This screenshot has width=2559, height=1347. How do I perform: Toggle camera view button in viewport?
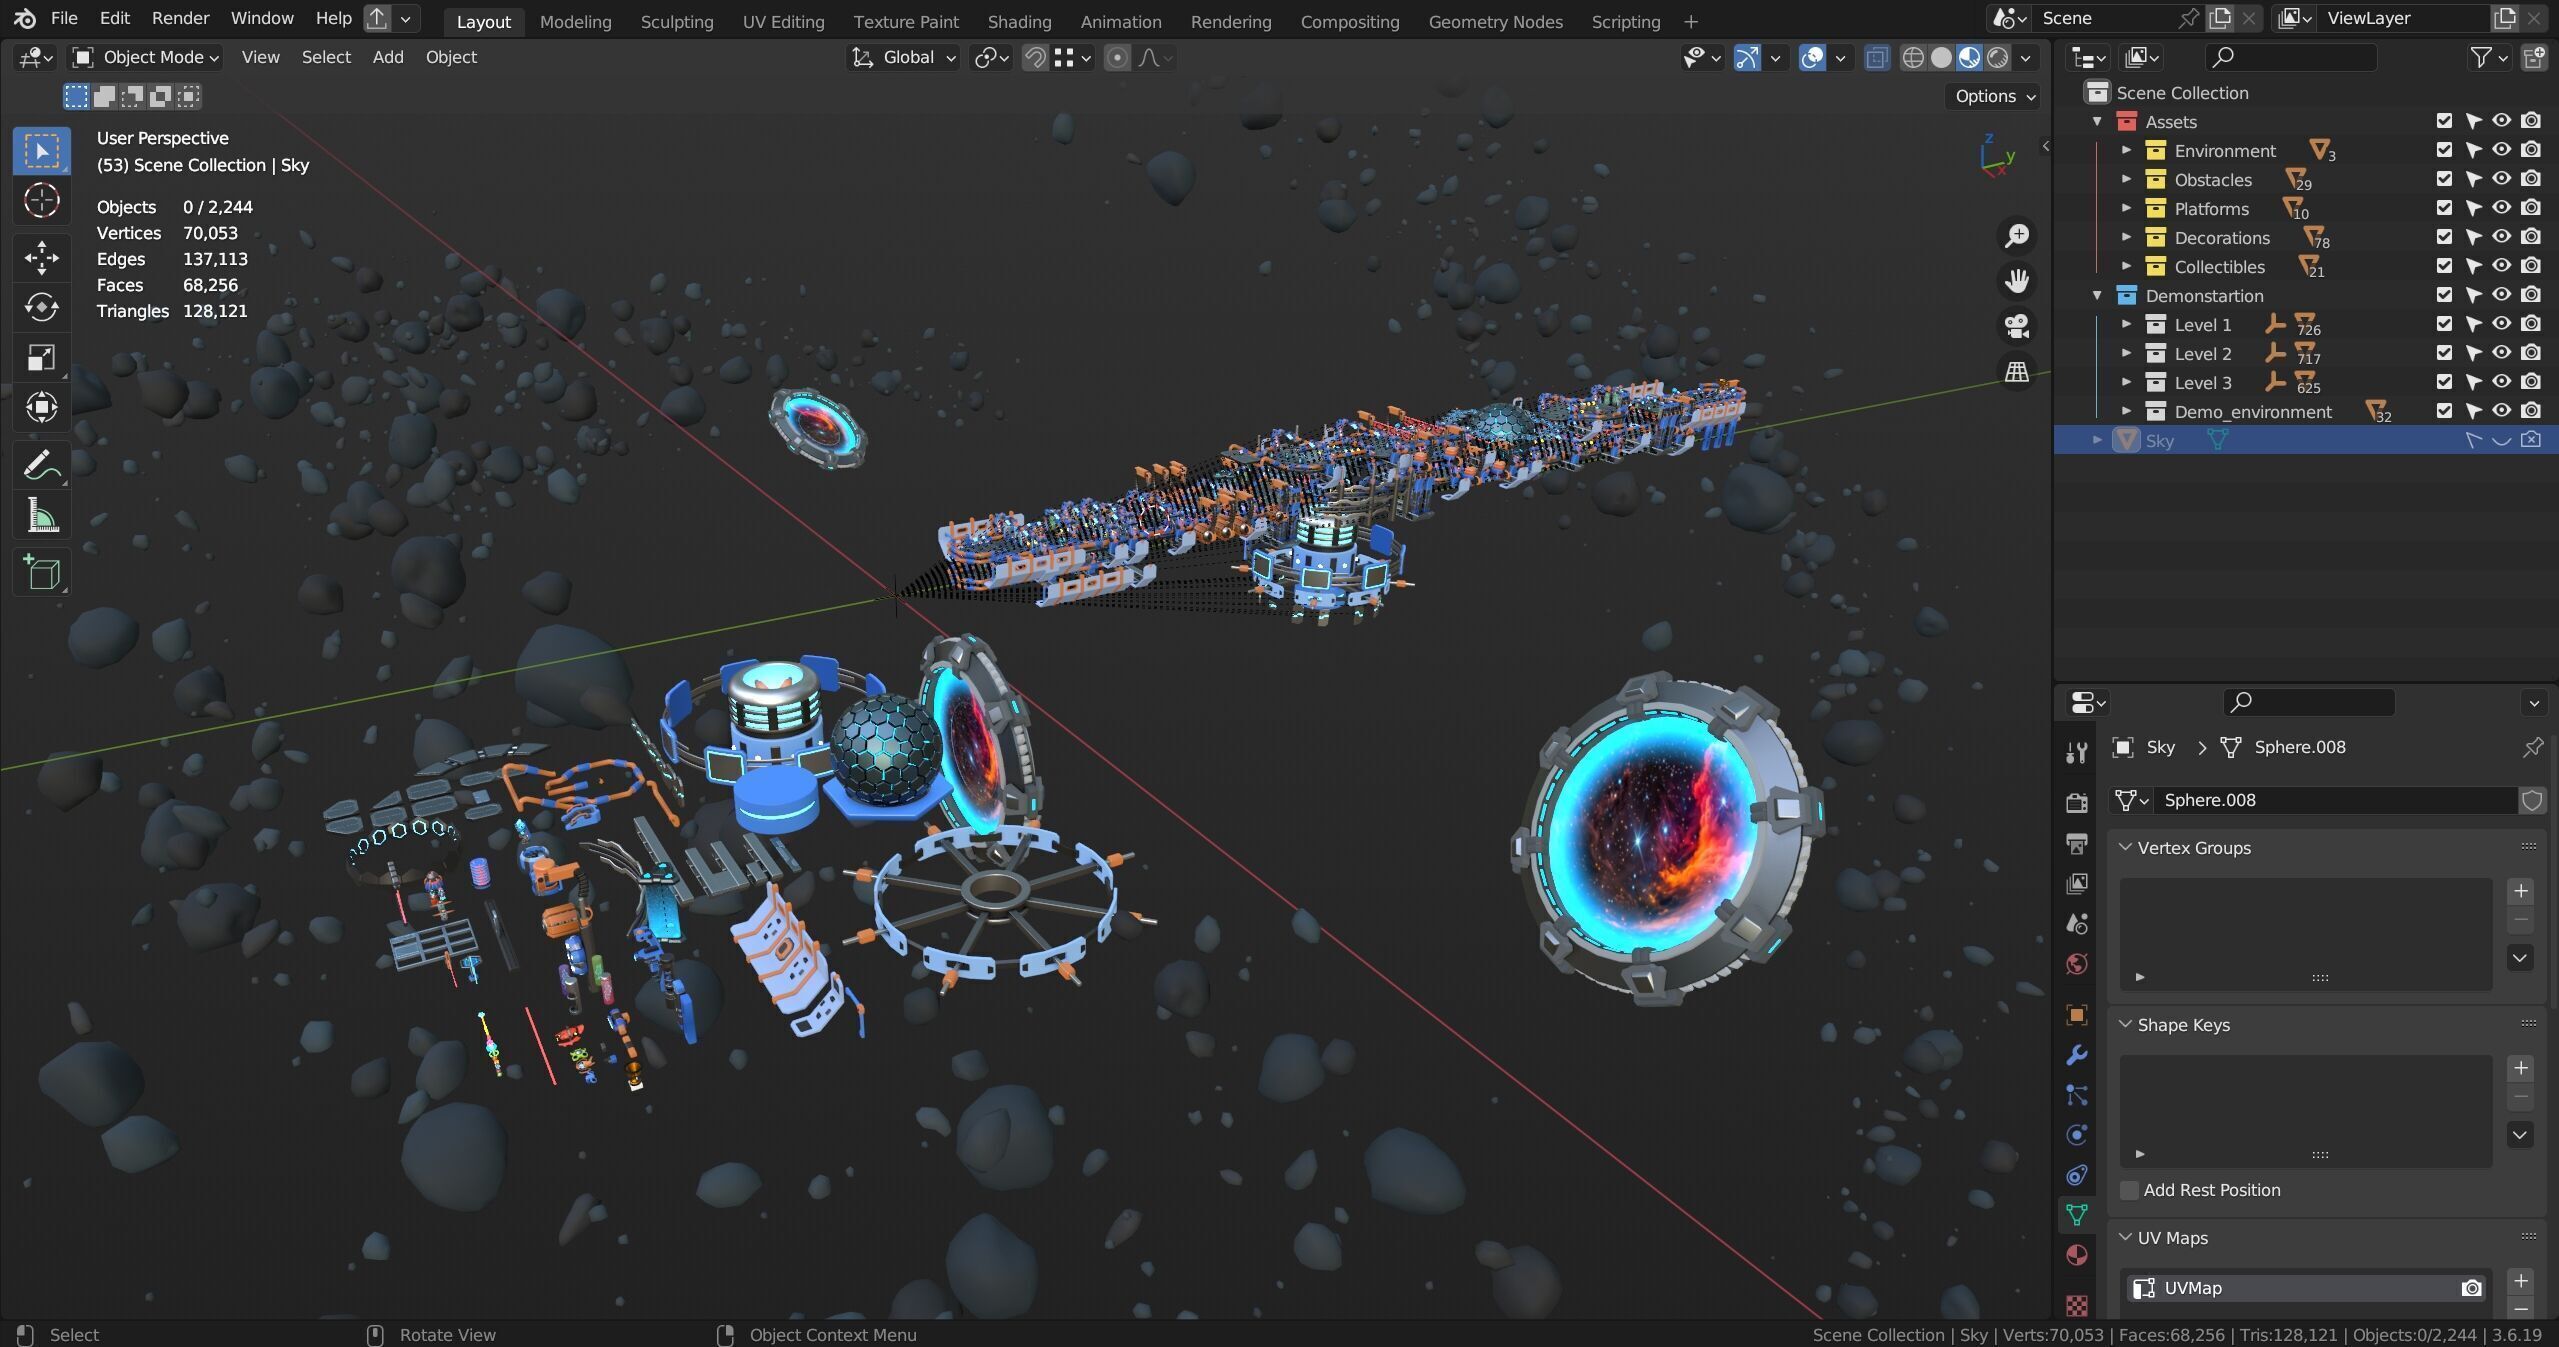[2016, 326]
